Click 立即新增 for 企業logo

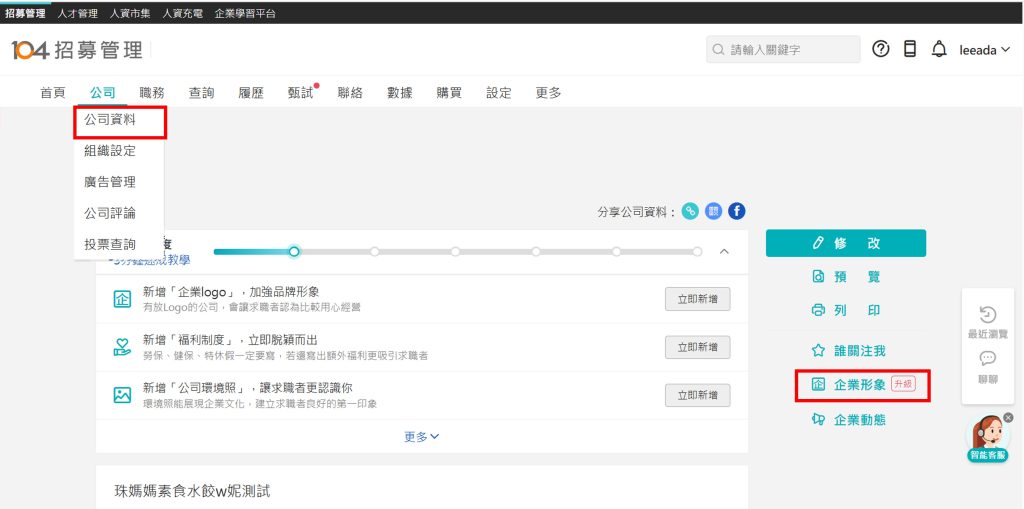[x=697, y=299]
